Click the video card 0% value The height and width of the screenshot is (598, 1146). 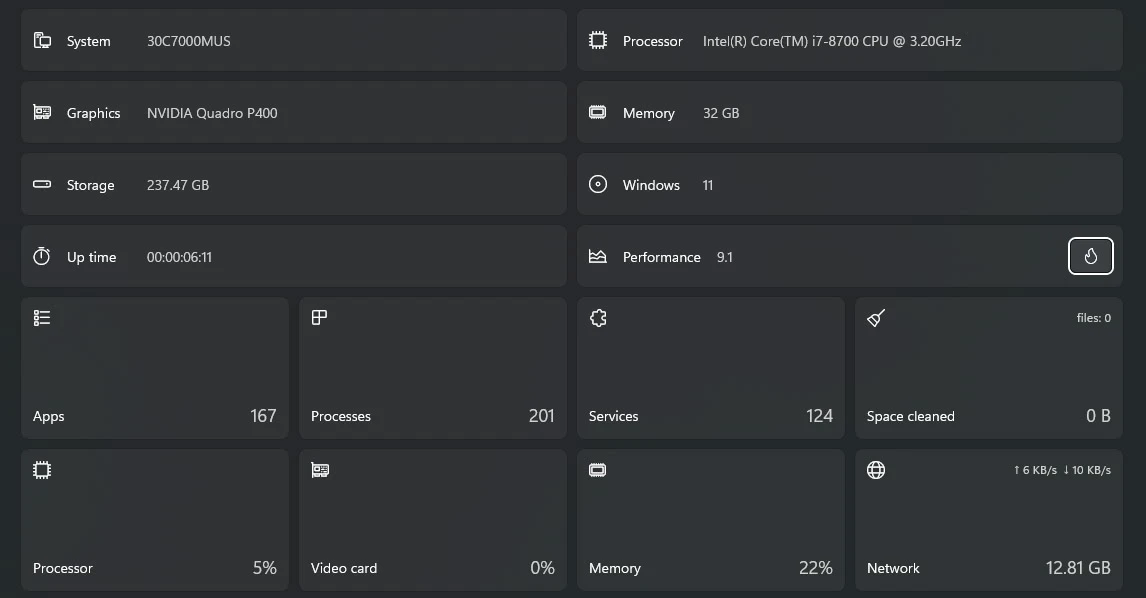pos(542,568)
